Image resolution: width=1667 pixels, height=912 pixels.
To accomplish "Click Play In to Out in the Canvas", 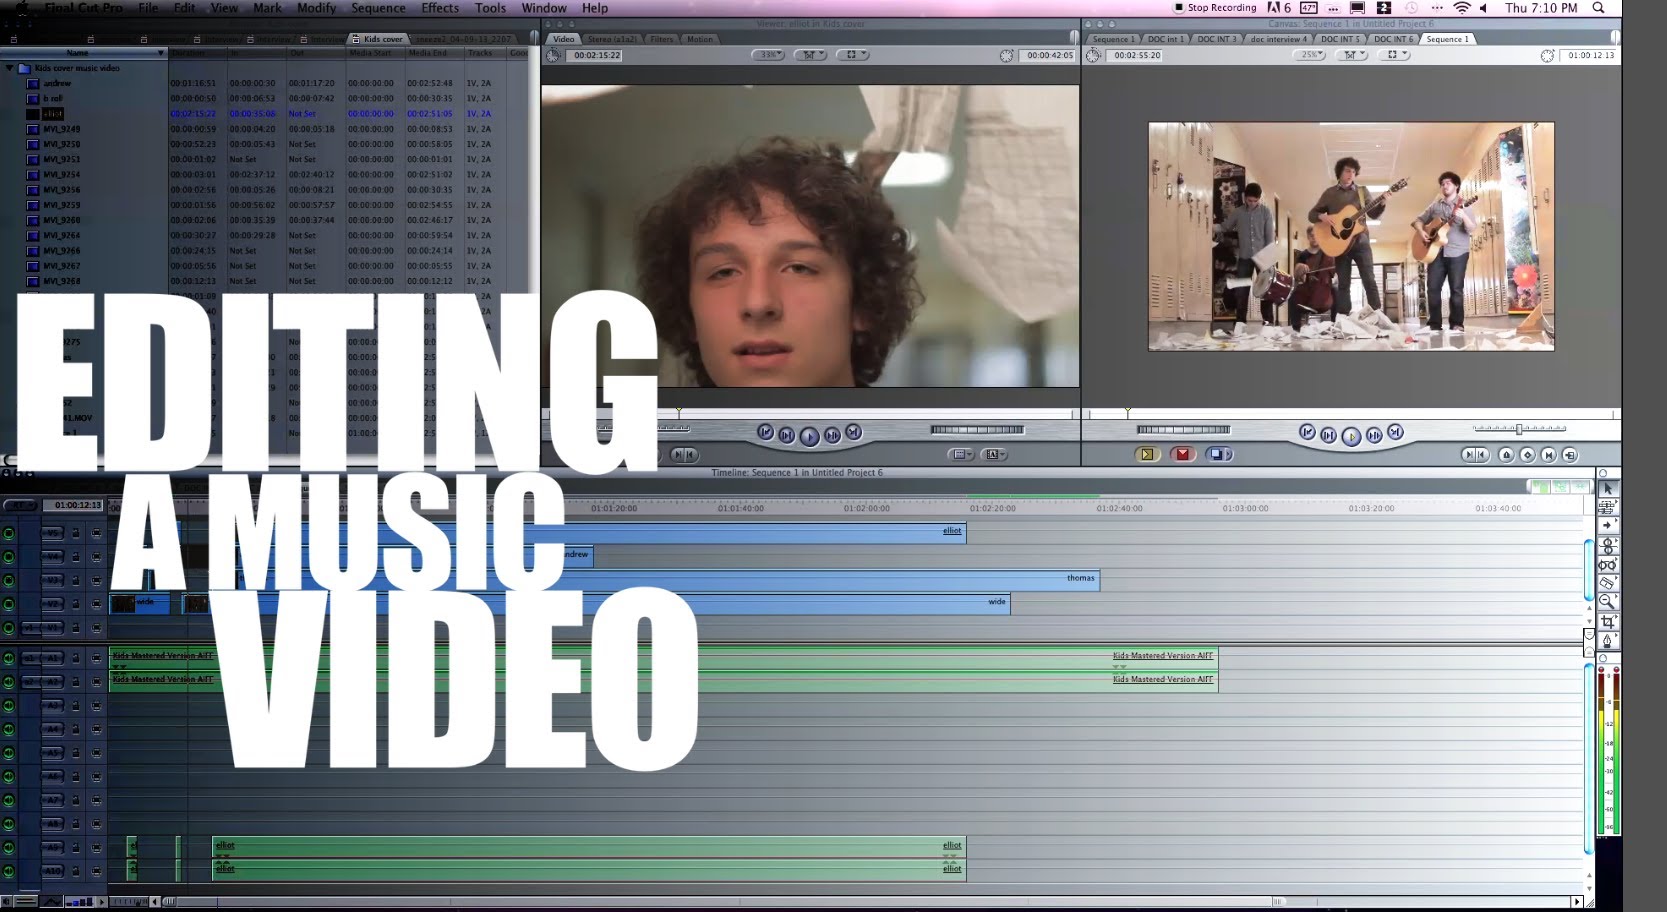I will pyautogui.click(x=1329, y=435).
